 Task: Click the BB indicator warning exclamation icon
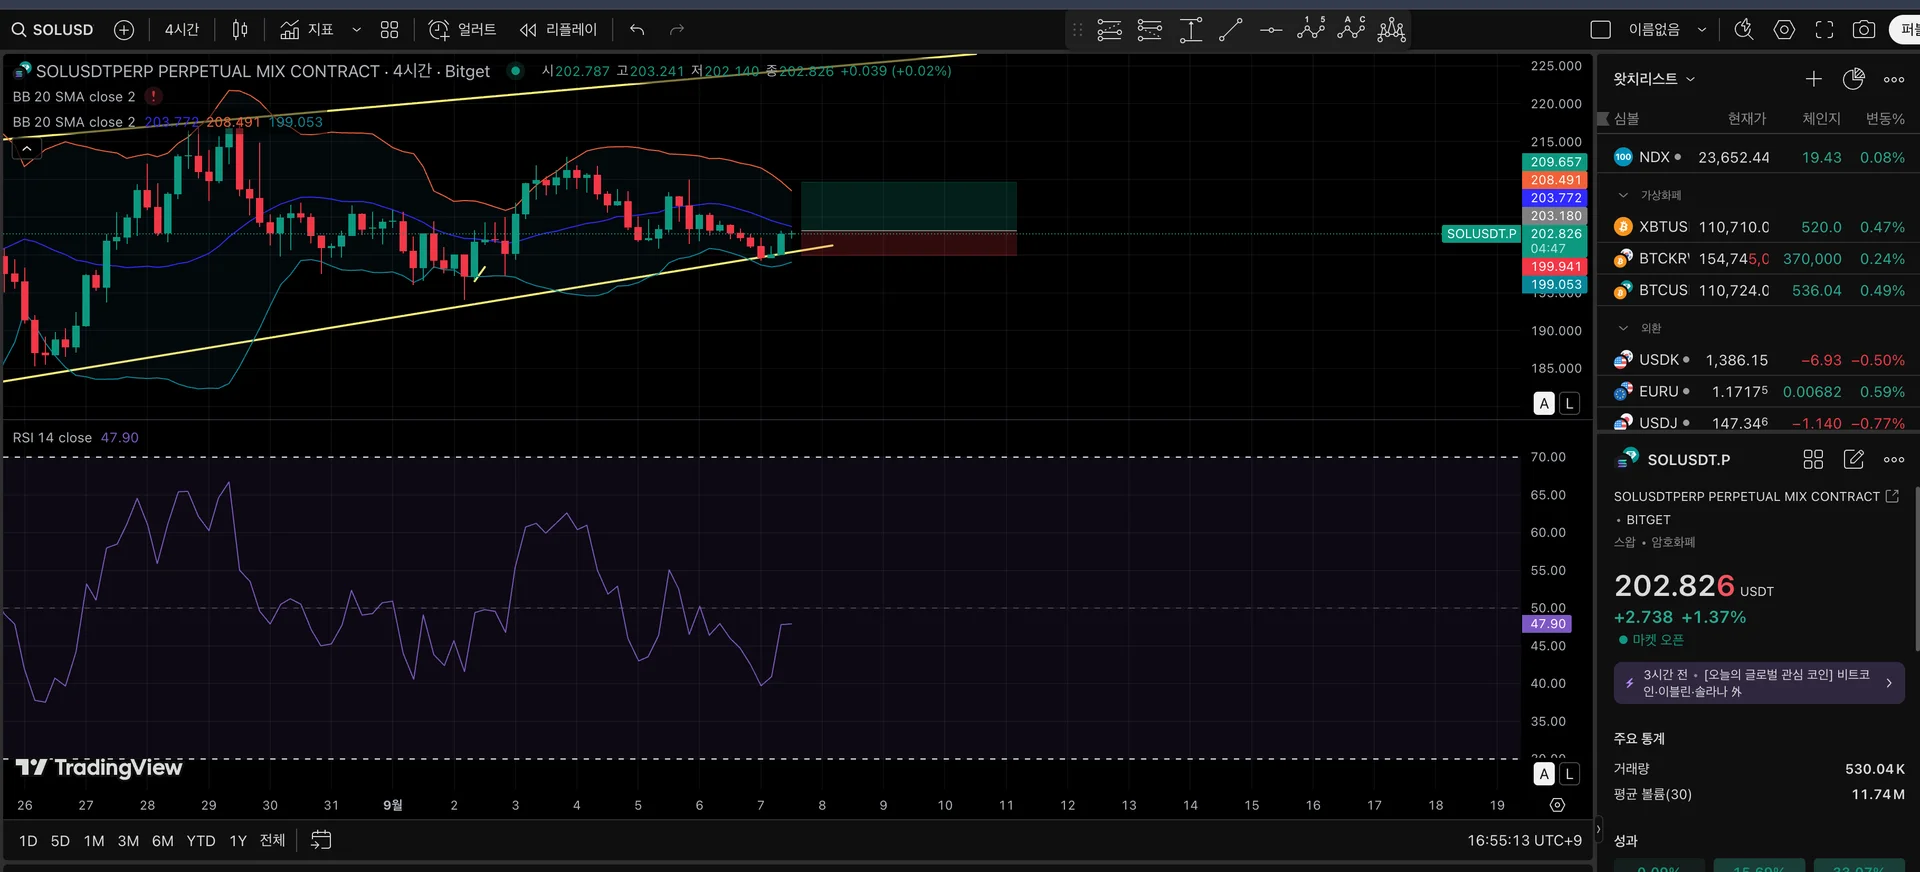[x=153, y=96]
